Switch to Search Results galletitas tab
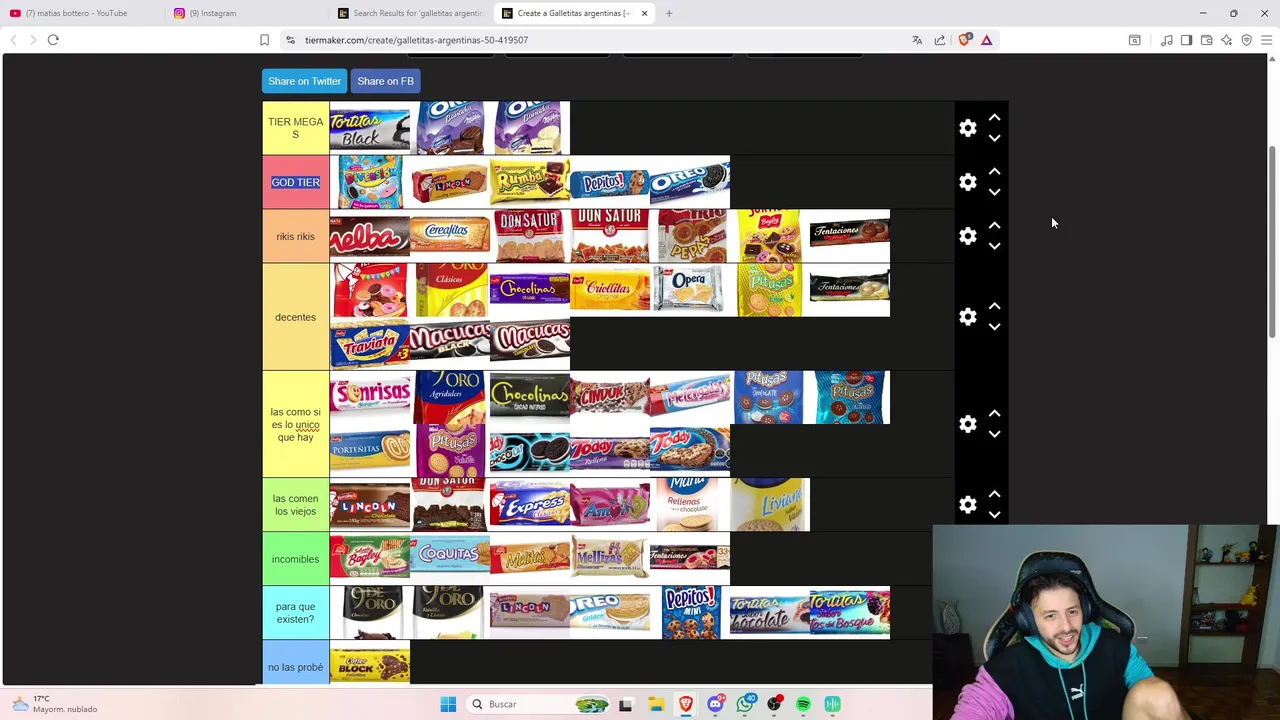 tap(411, 13)
